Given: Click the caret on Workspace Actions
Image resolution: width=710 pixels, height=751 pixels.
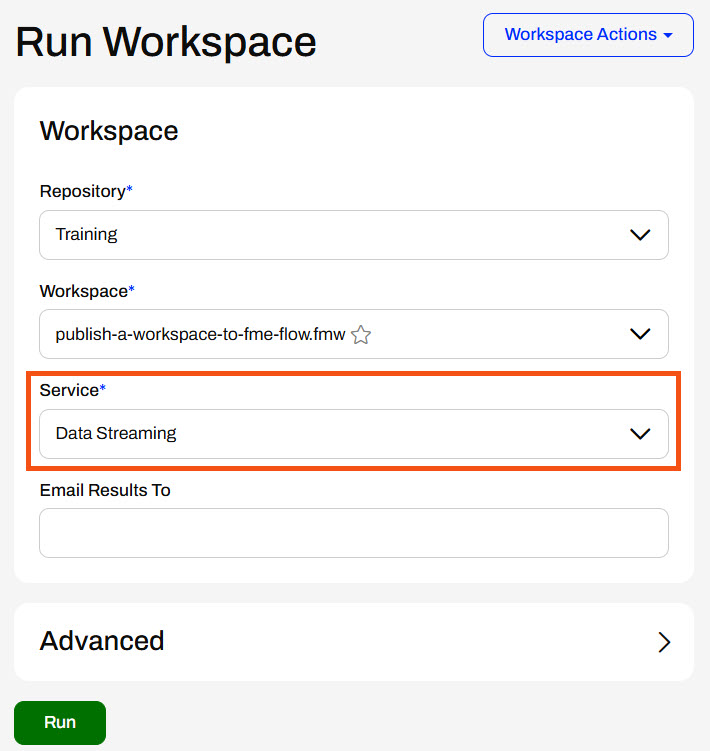Looking at the screenshot, I should 667,35.
